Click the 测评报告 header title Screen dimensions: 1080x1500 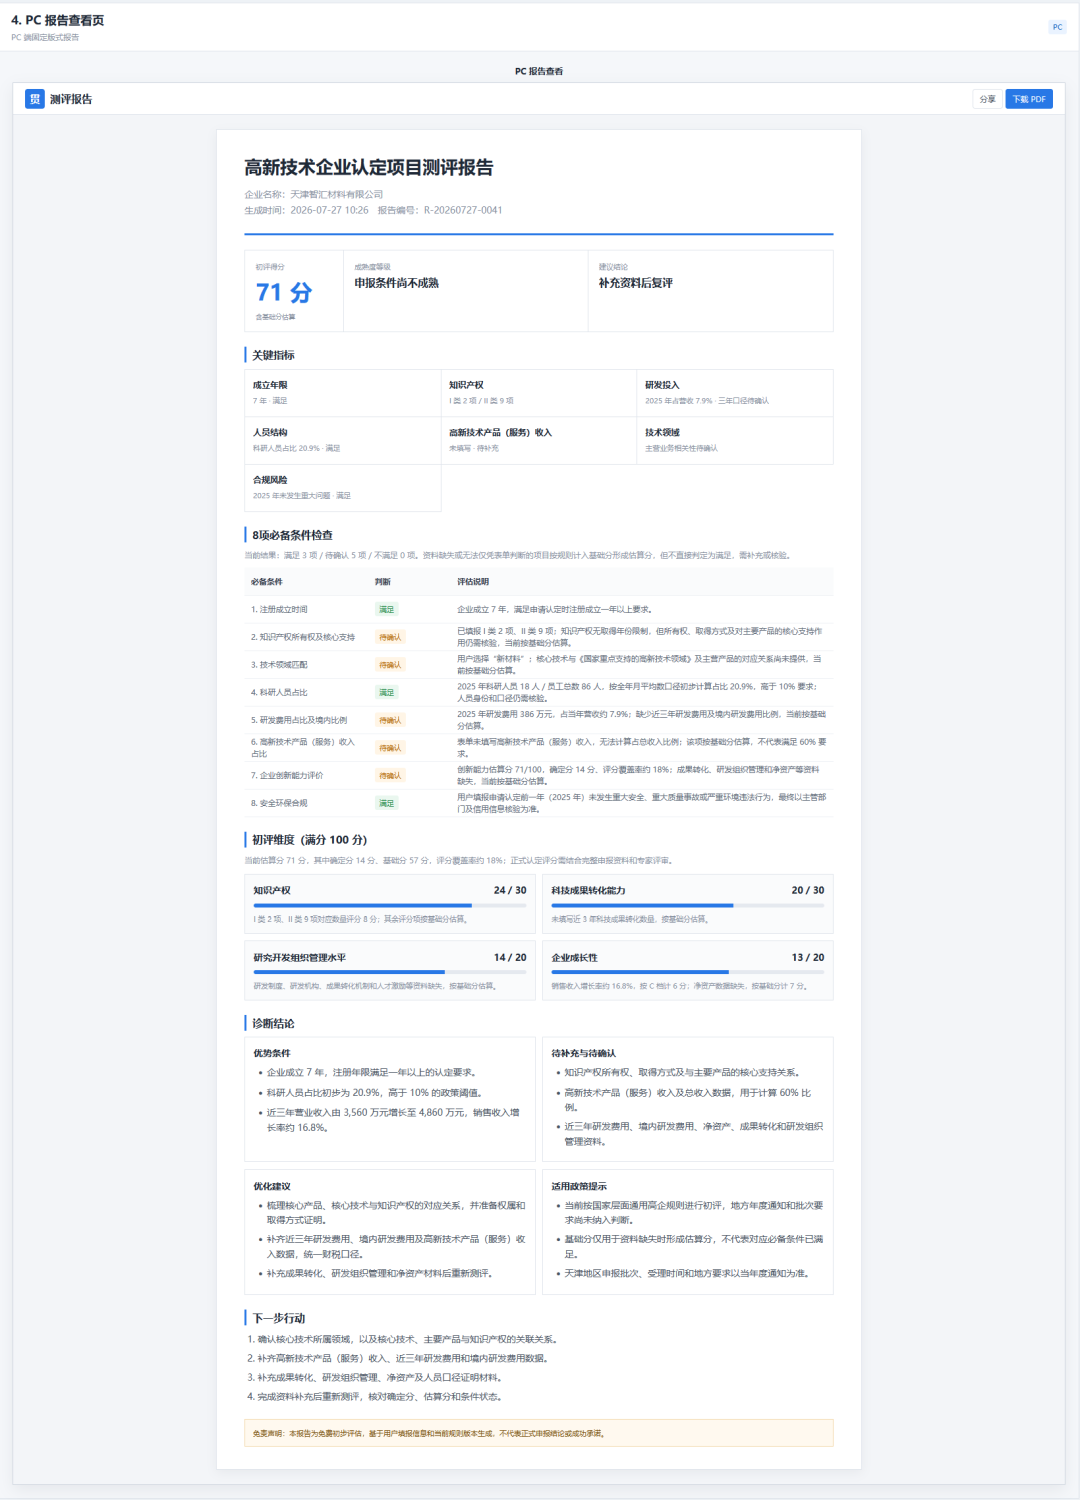point(71,99)
